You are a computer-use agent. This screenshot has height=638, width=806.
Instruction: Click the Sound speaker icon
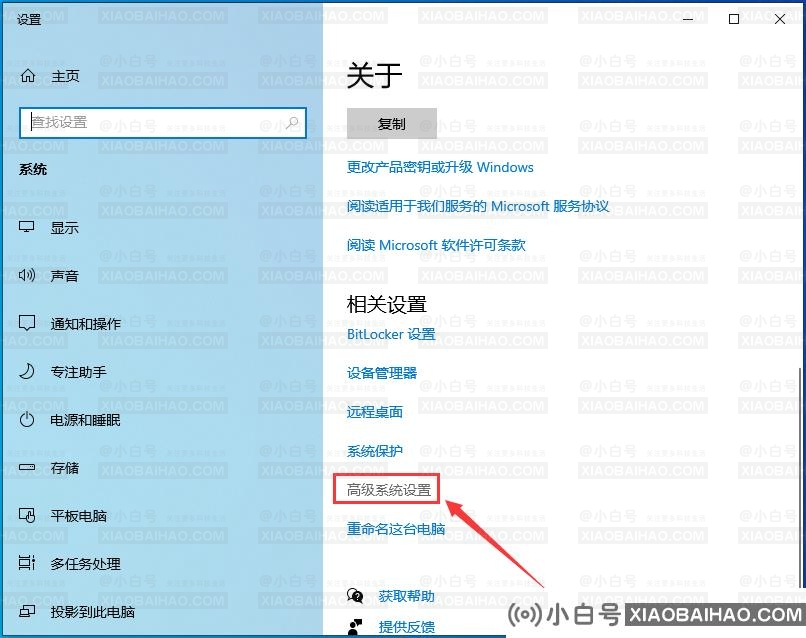click(27, 276)
